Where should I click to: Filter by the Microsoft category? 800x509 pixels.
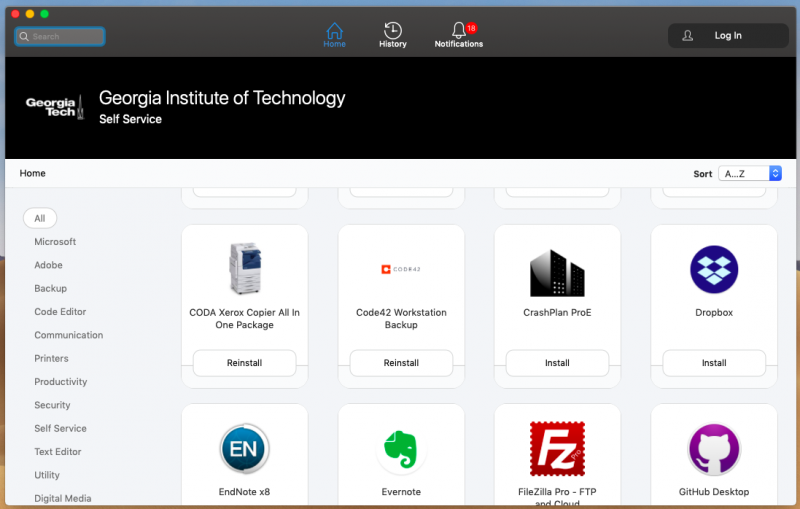pos(55,242)
